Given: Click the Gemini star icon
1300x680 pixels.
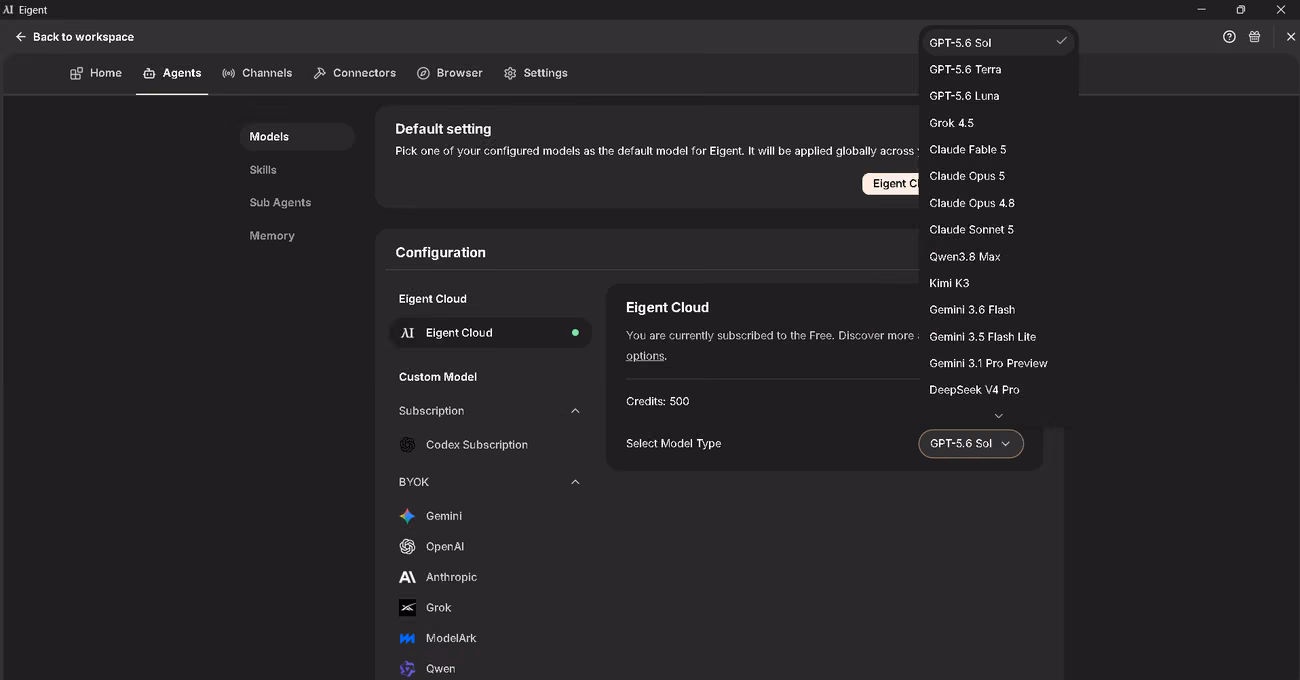Looking at the screenshot, I should 407,516.
